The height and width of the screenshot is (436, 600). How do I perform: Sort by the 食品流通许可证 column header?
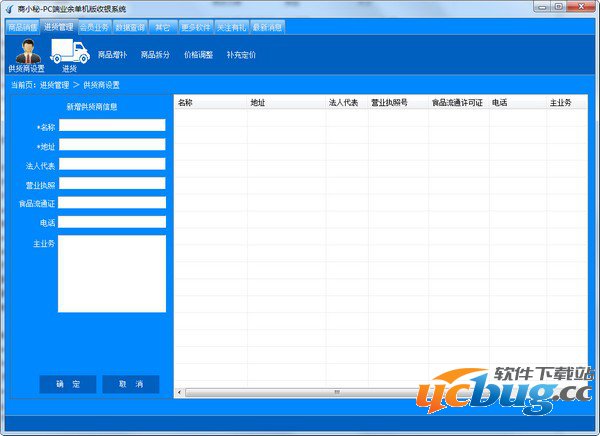459,103
